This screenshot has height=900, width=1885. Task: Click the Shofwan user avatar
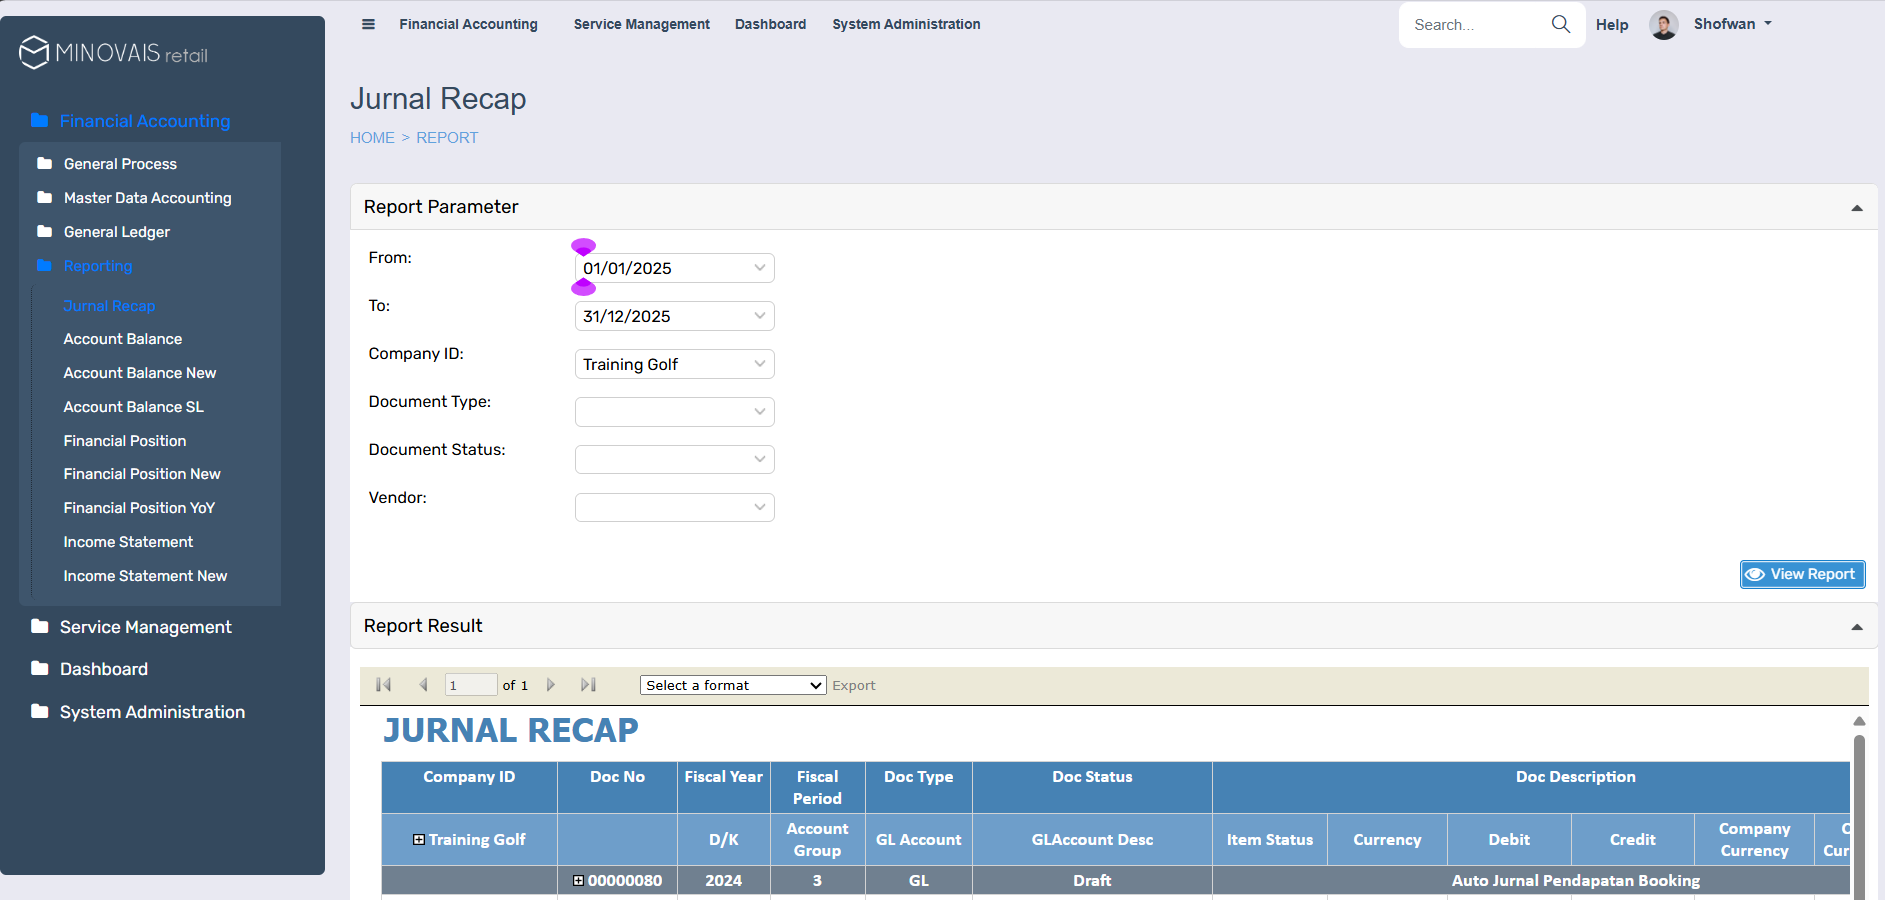(x=1663, y=25)
